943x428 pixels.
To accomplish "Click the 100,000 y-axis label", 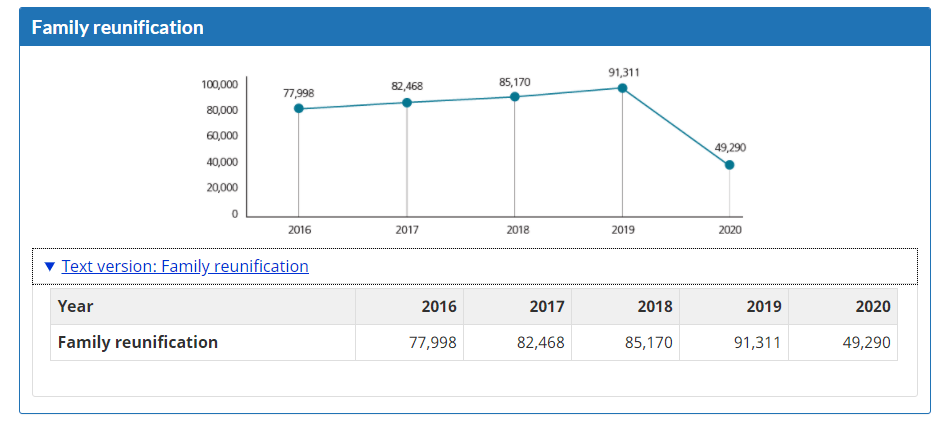I will pos(220,84).
